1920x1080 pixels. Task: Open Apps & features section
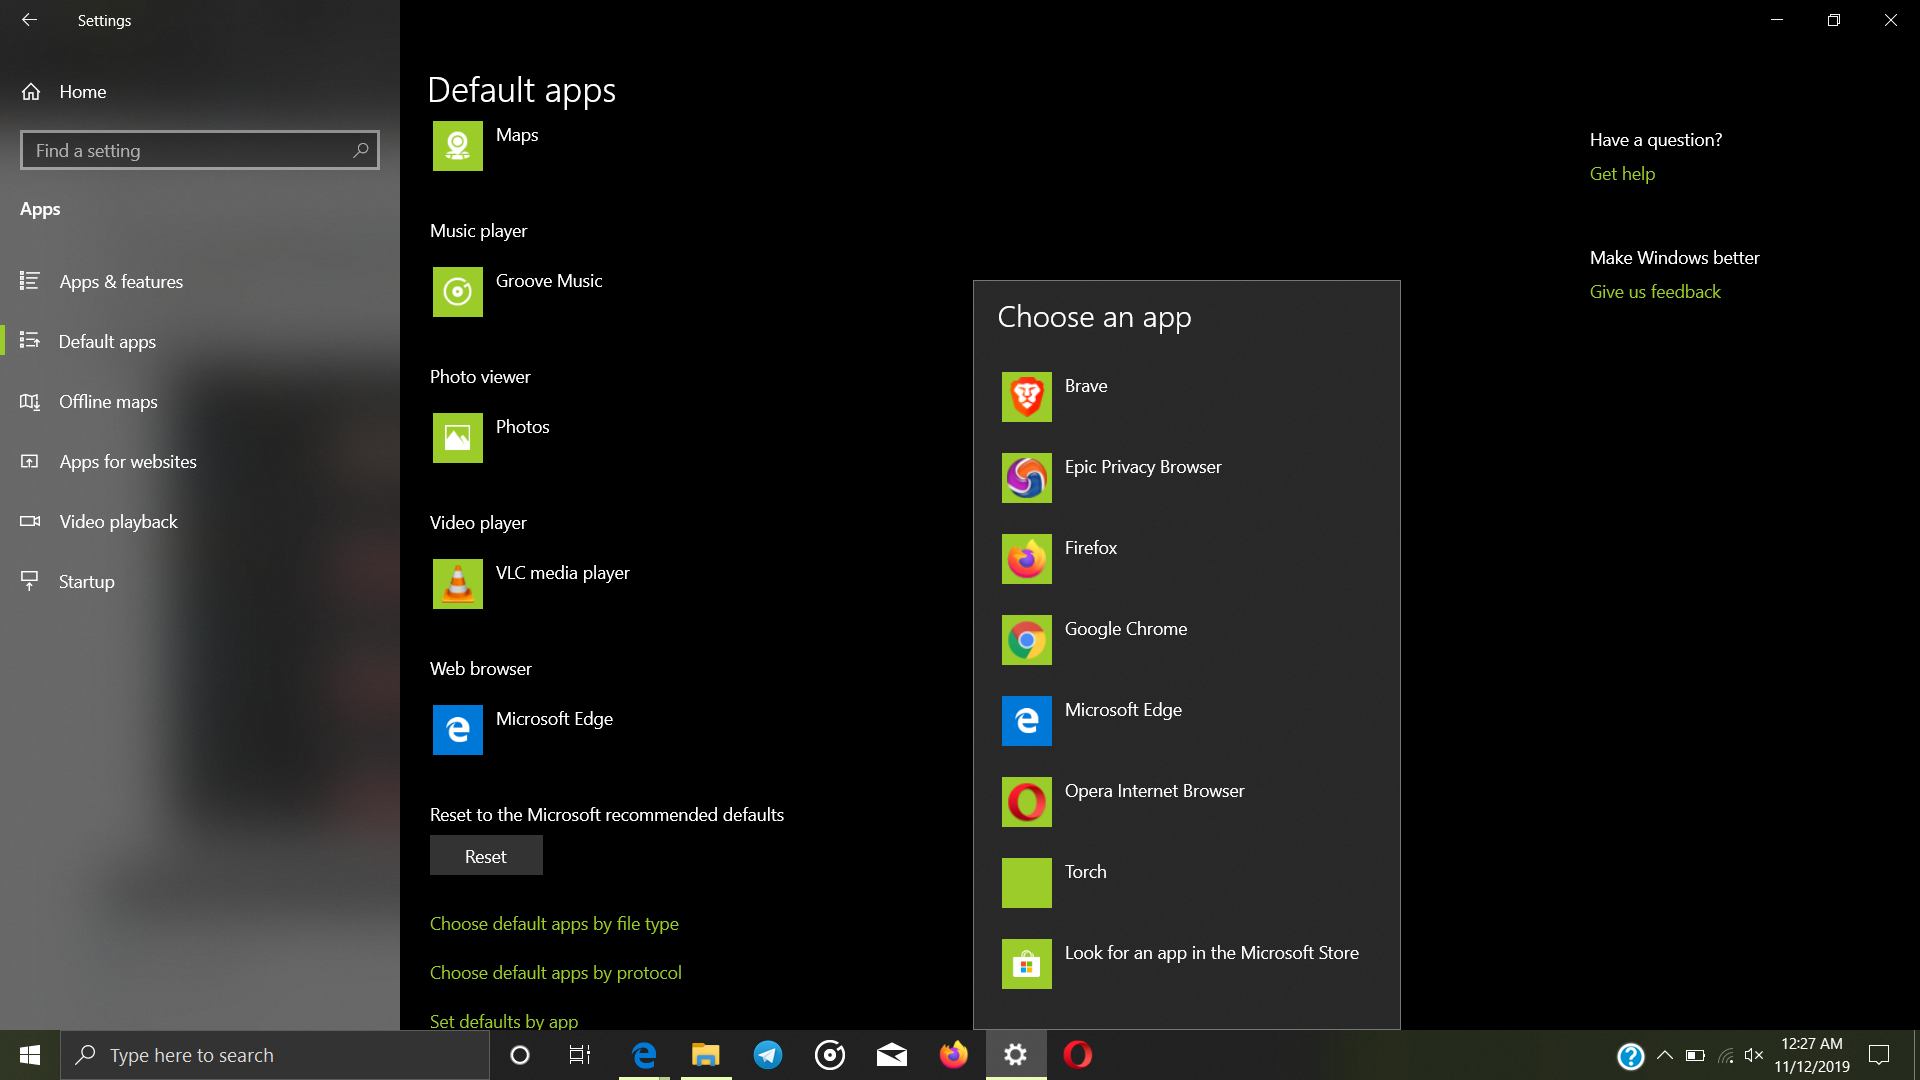200,282
